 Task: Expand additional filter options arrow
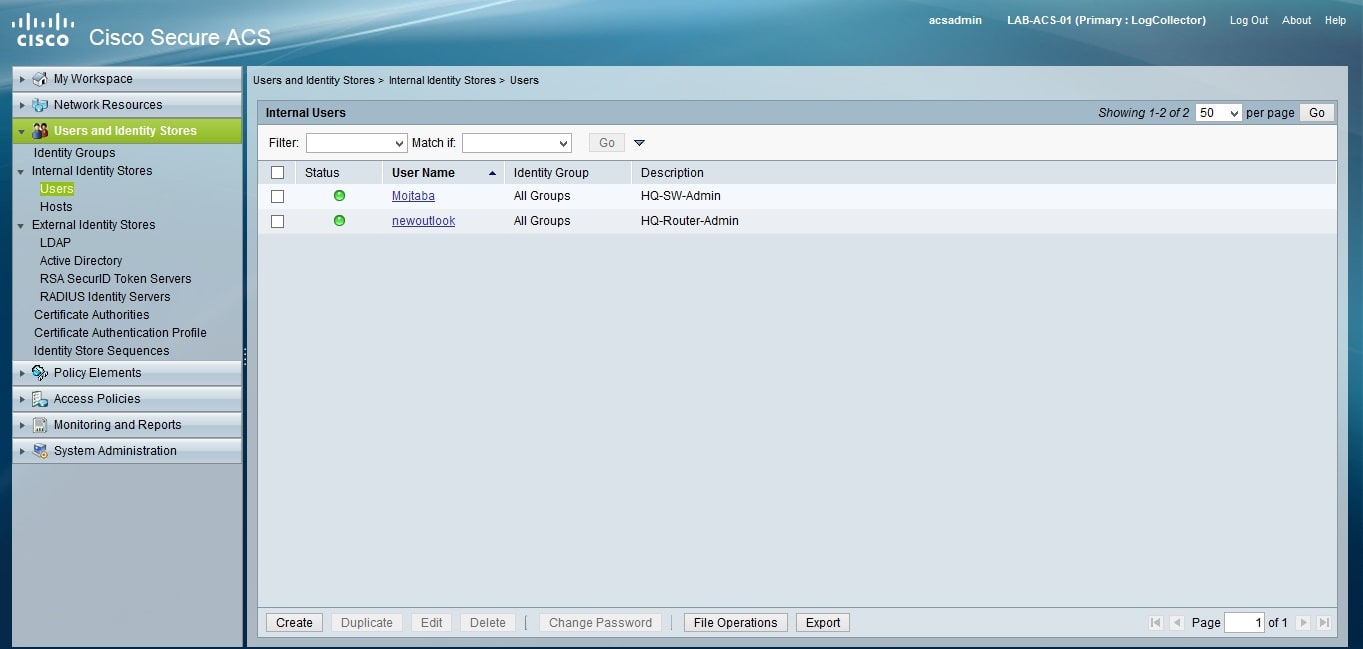point(640,143)
